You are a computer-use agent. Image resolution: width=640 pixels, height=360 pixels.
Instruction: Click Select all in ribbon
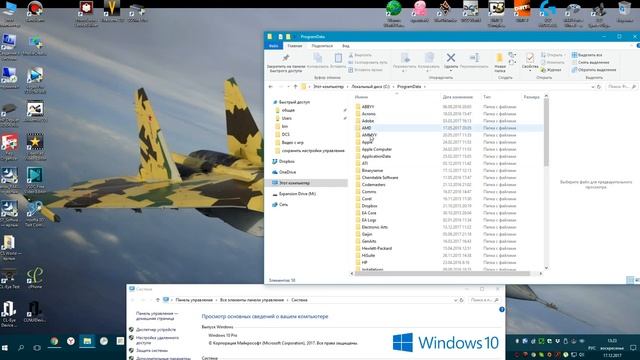(587, 55)
